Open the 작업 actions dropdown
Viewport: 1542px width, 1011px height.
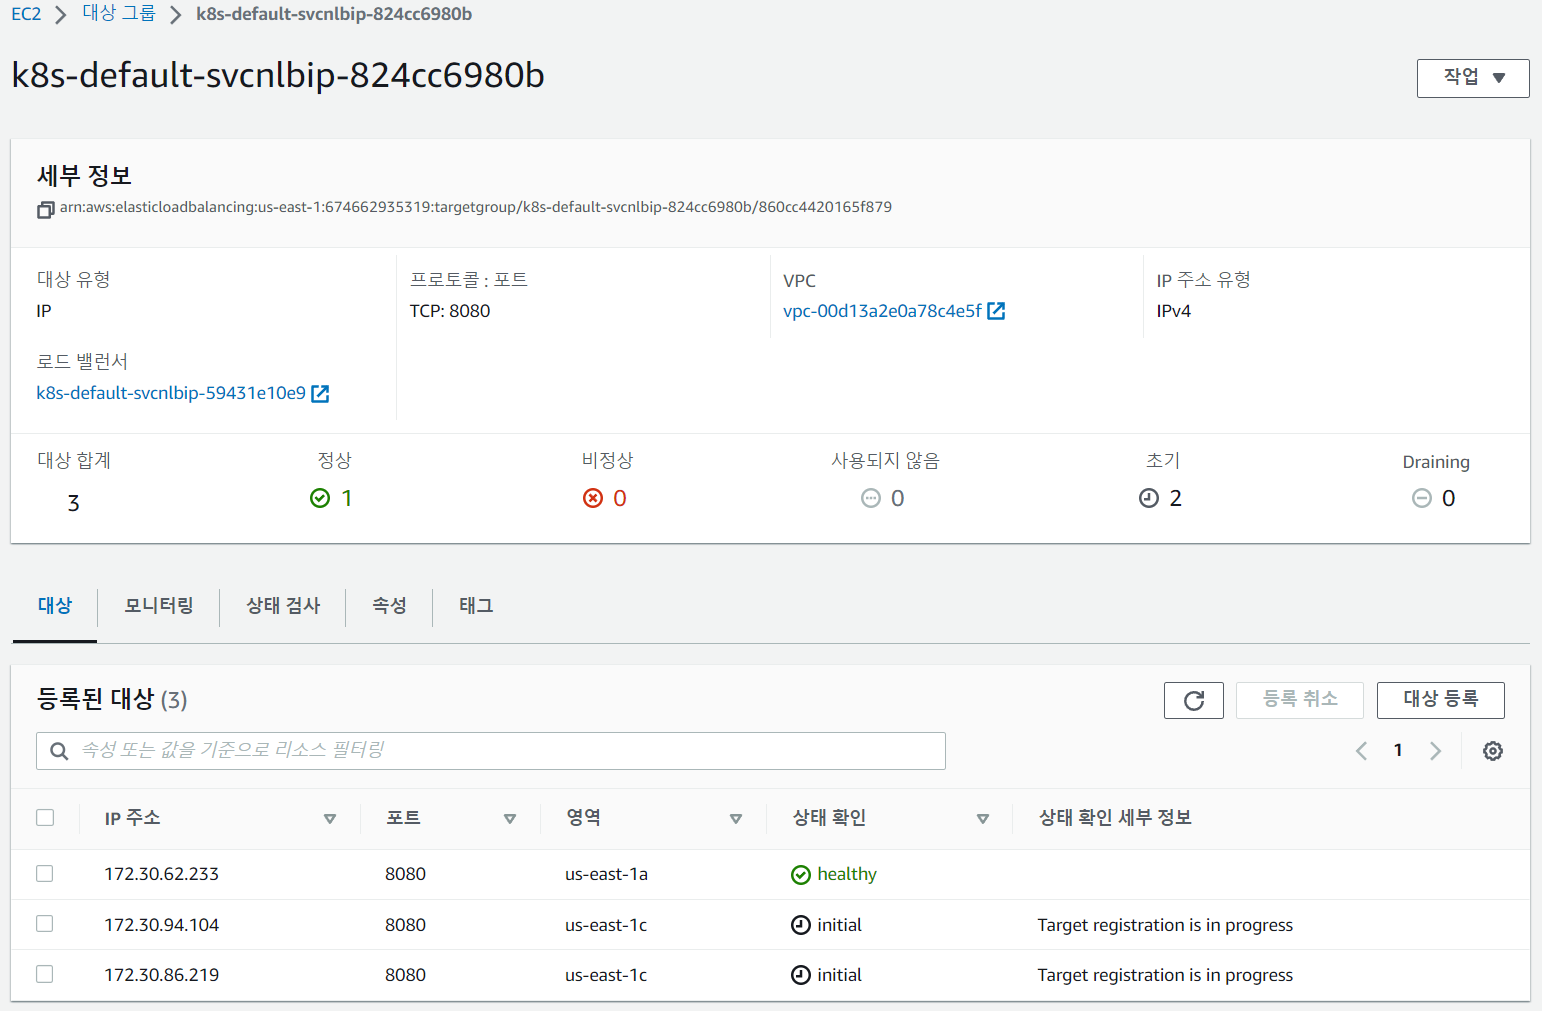pos(1472,78)
